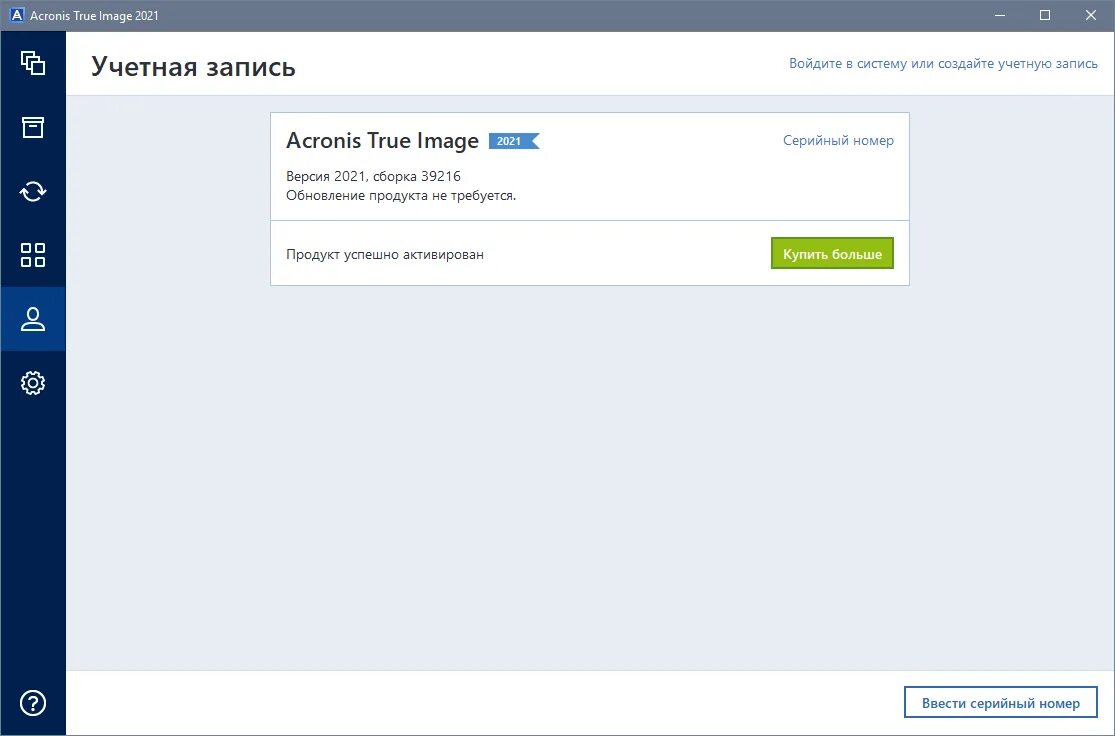
Task: Open the Tools grid icon
Action: [x=33, y=255]
